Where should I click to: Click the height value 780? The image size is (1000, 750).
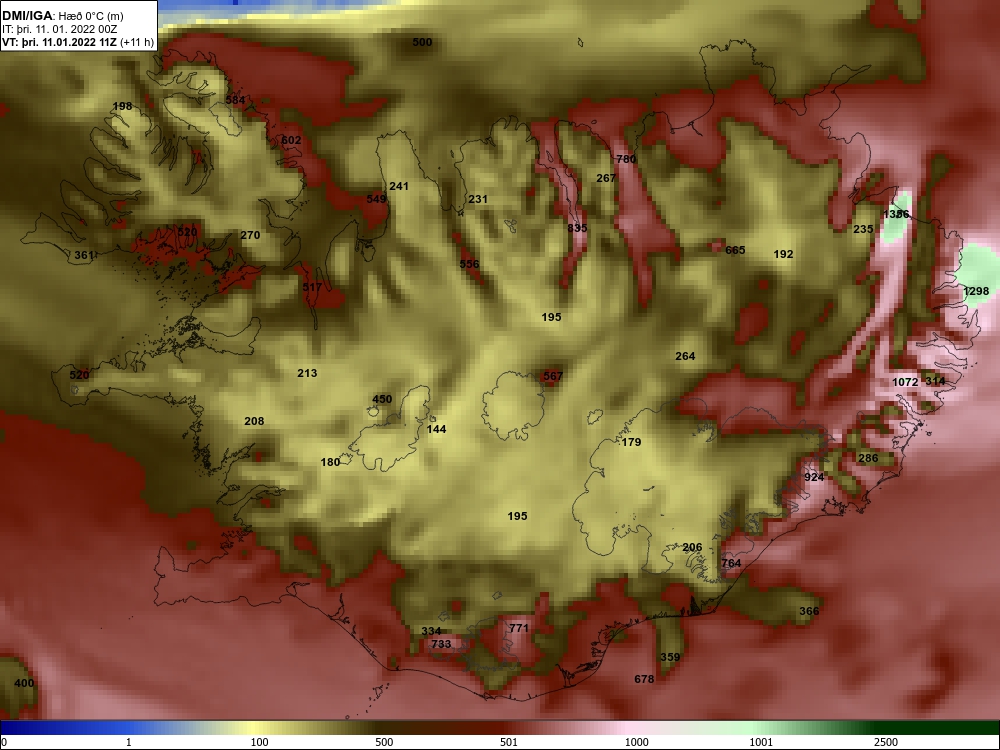point(626,159)
